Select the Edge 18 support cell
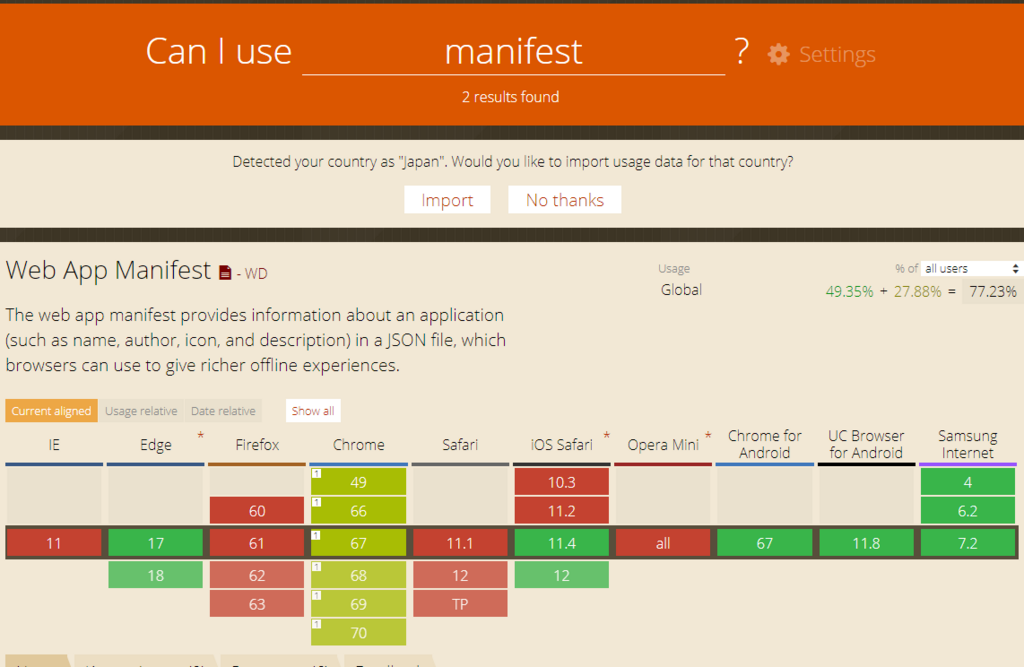The image size is (1024, 667). tap(155, 575)
